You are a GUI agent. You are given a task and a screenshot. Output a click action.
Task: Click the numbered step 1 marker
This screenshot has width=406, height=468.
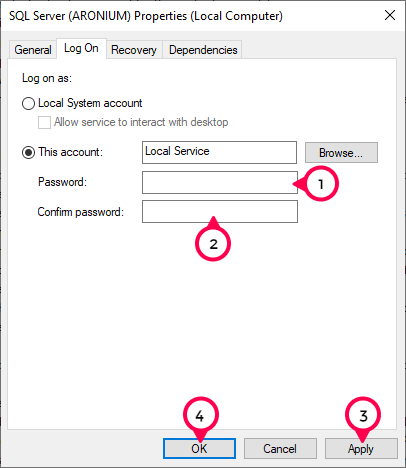click(x=321, y=184)
